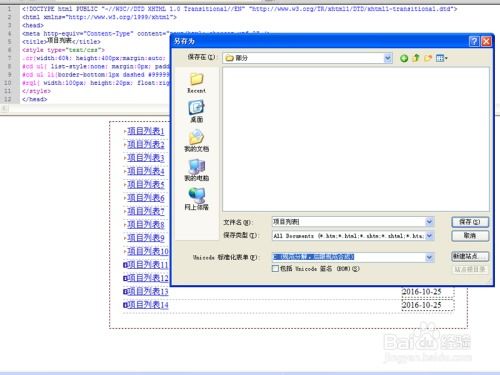Viewport: 500px width, 375px height.
Task: Click the 2016-10-25 date in row 13
Action: (x=422, y=292)
